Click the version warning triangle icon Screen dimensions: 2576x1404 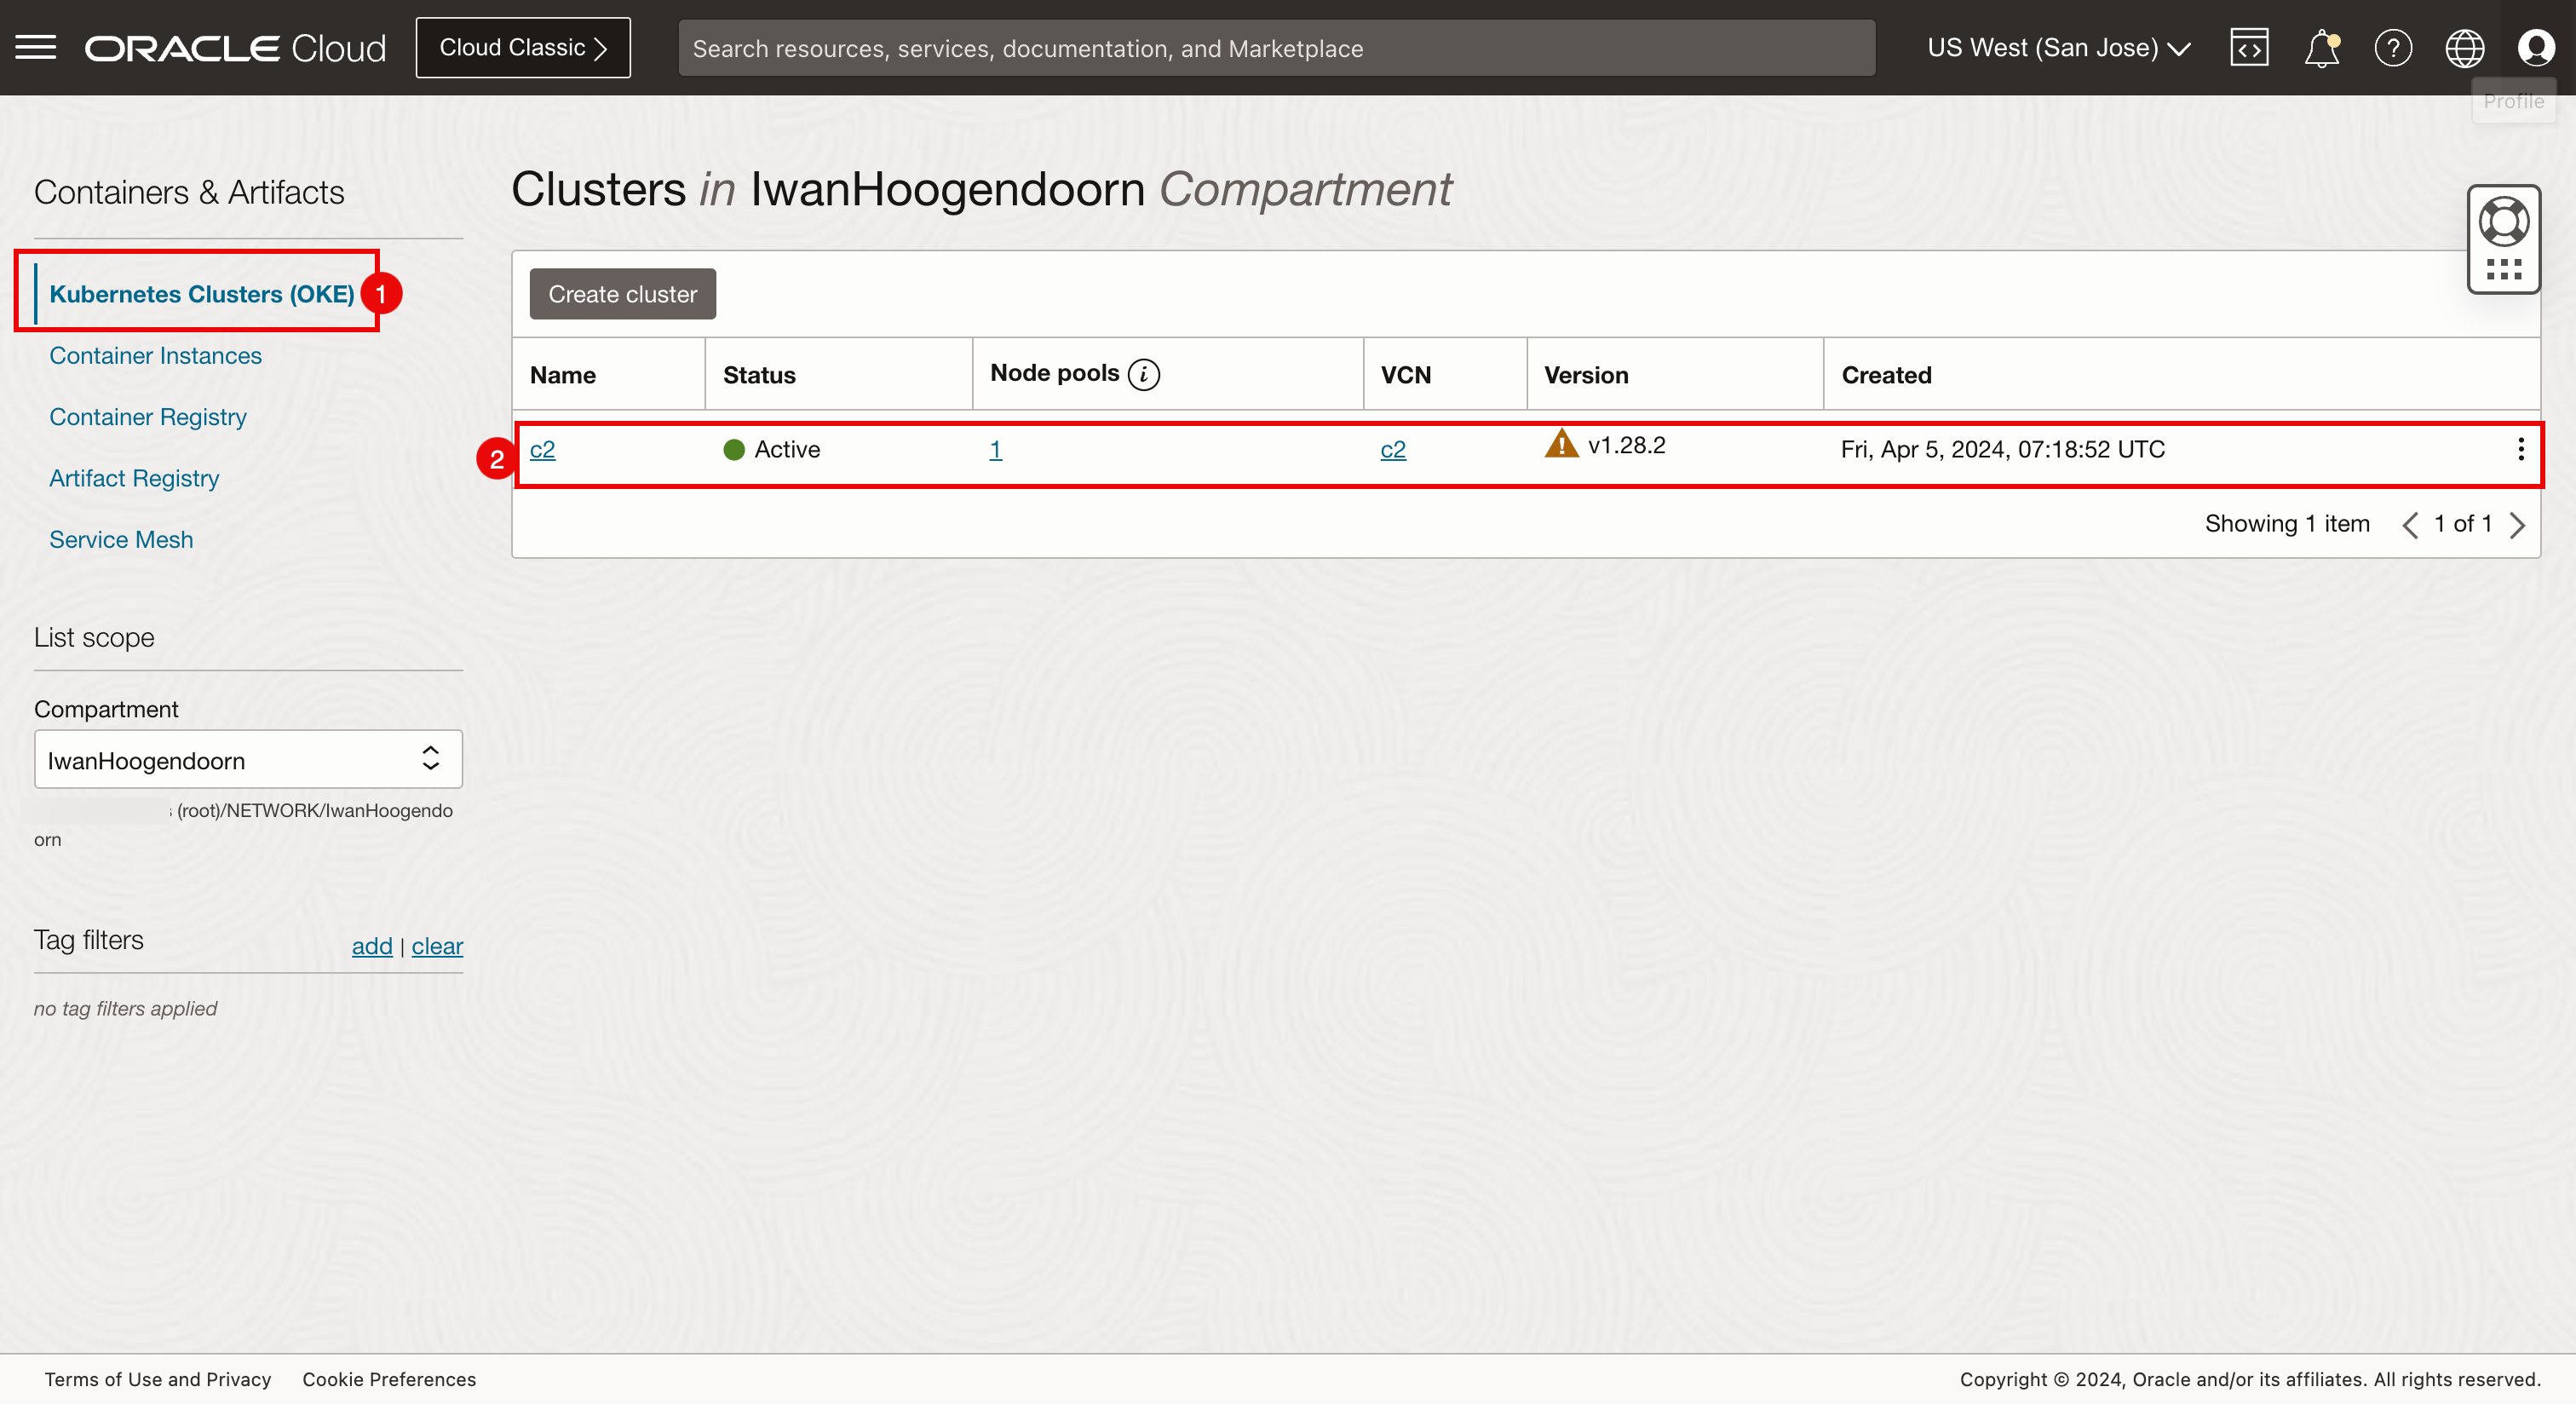pyautogui.click(x=1561, y=444)
